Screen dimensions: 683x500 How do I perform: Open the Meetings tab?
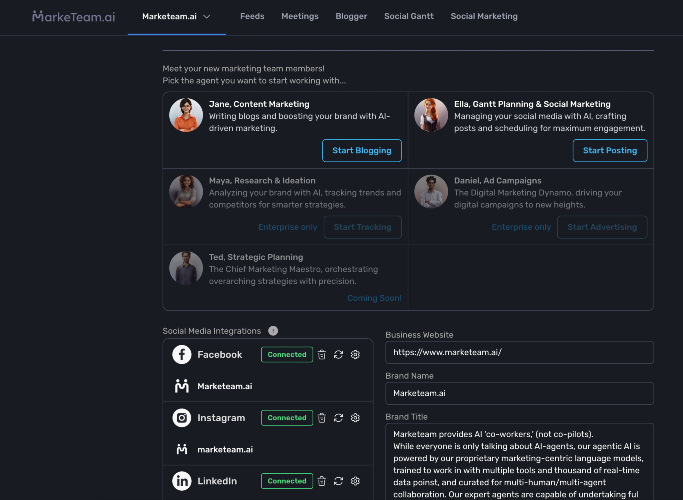pos(300,16)
